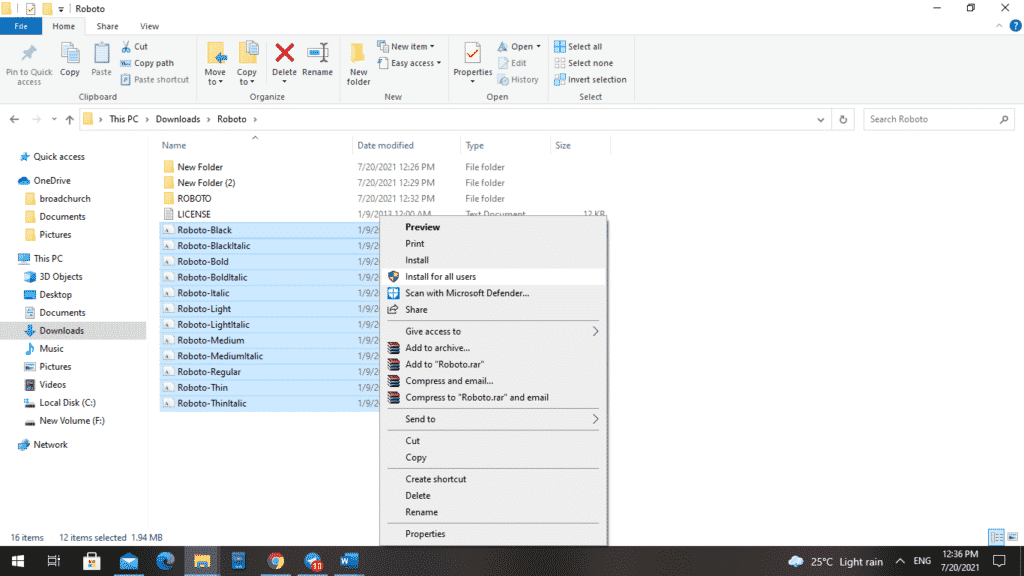Click Select none in the ribbon
This screenshot has height=576, width=1024.
583,63
